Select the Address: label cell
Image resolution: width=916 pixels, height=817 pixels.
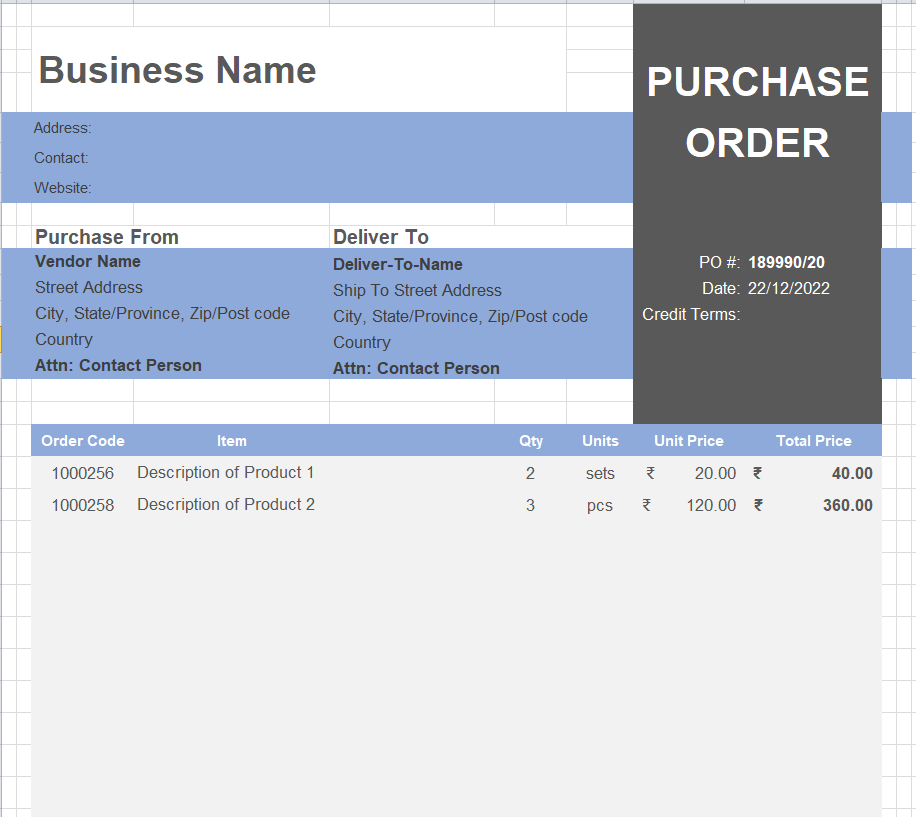coord(63,128)
